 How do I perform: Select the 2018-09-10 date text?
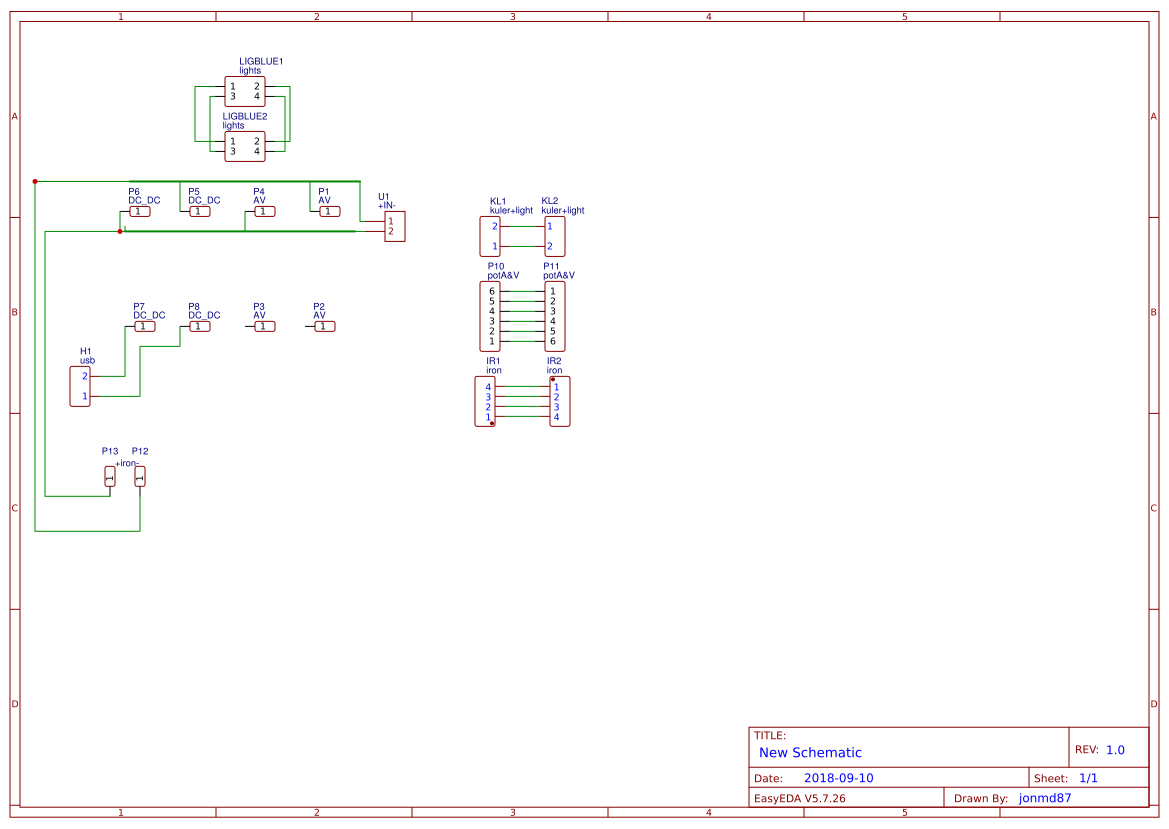pos(840,777)
